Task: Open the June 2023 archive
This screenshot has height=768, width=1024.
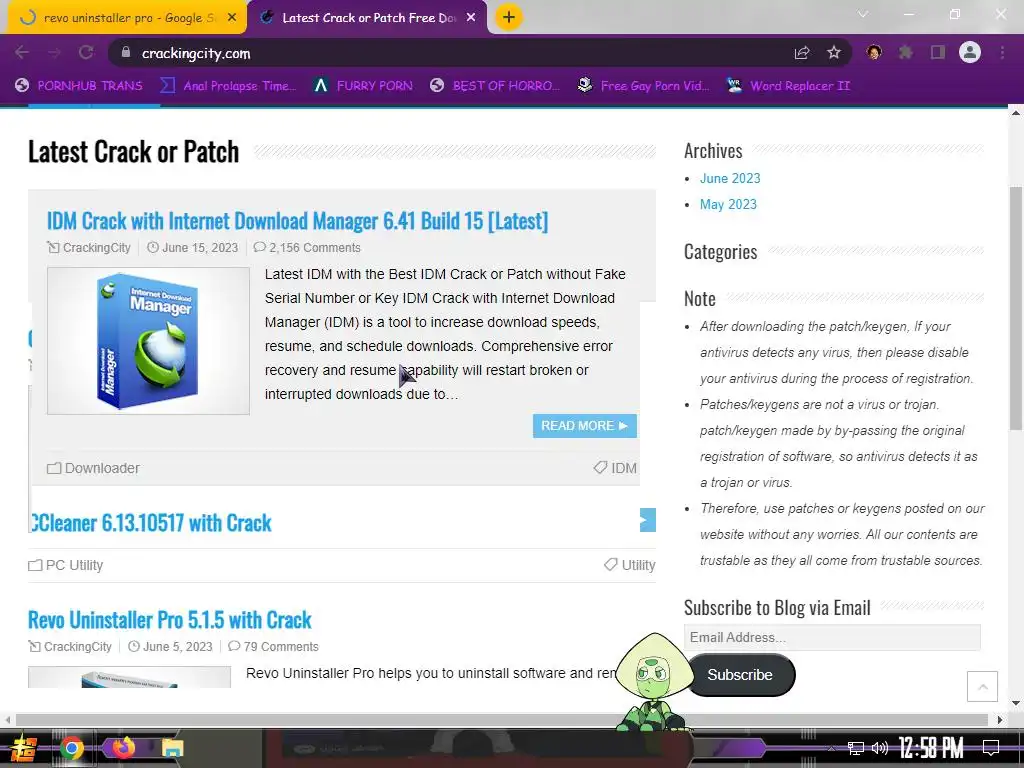Action: [x=730, y=178]
